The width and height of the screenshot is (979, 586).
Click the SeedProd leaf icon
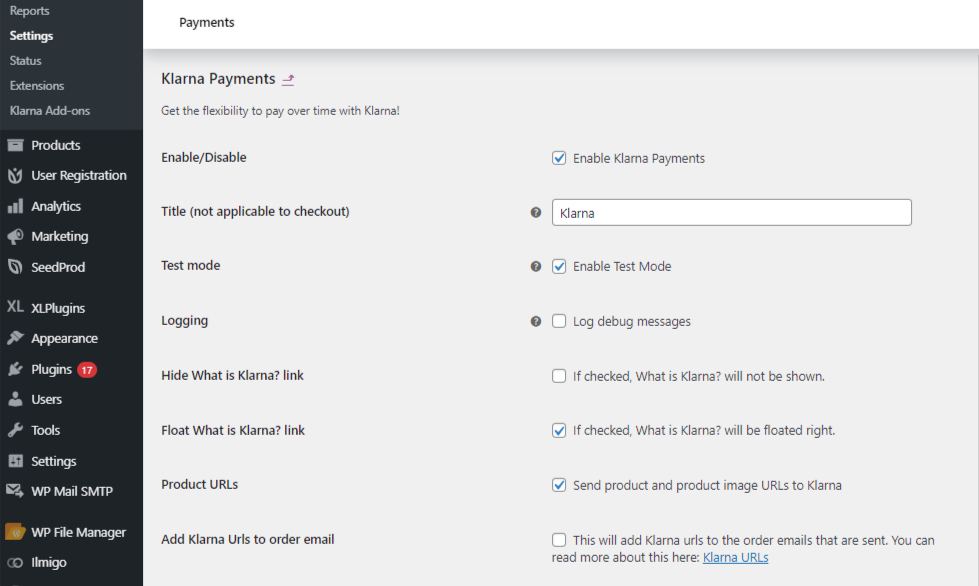(15, 267)
